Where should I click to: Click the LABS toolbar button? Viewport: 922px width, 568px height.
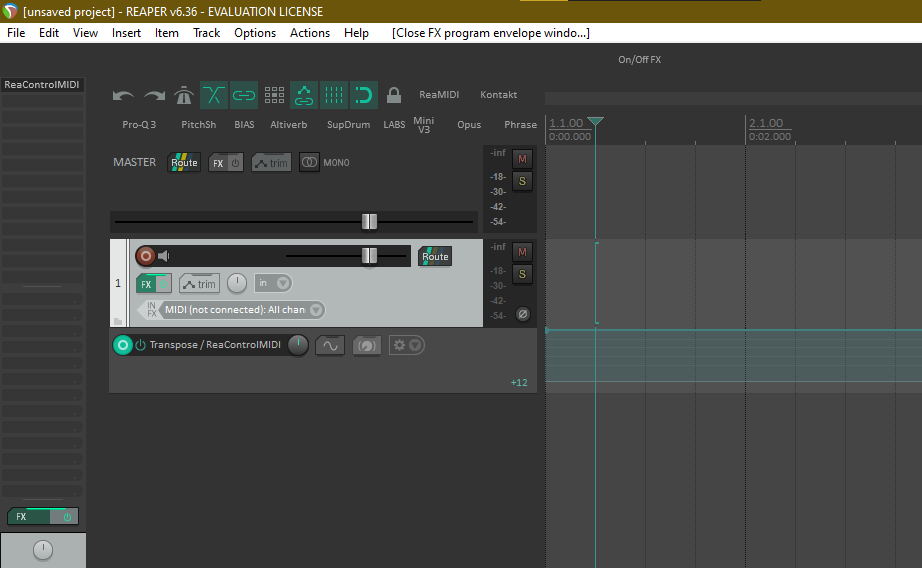pos(394,125)
